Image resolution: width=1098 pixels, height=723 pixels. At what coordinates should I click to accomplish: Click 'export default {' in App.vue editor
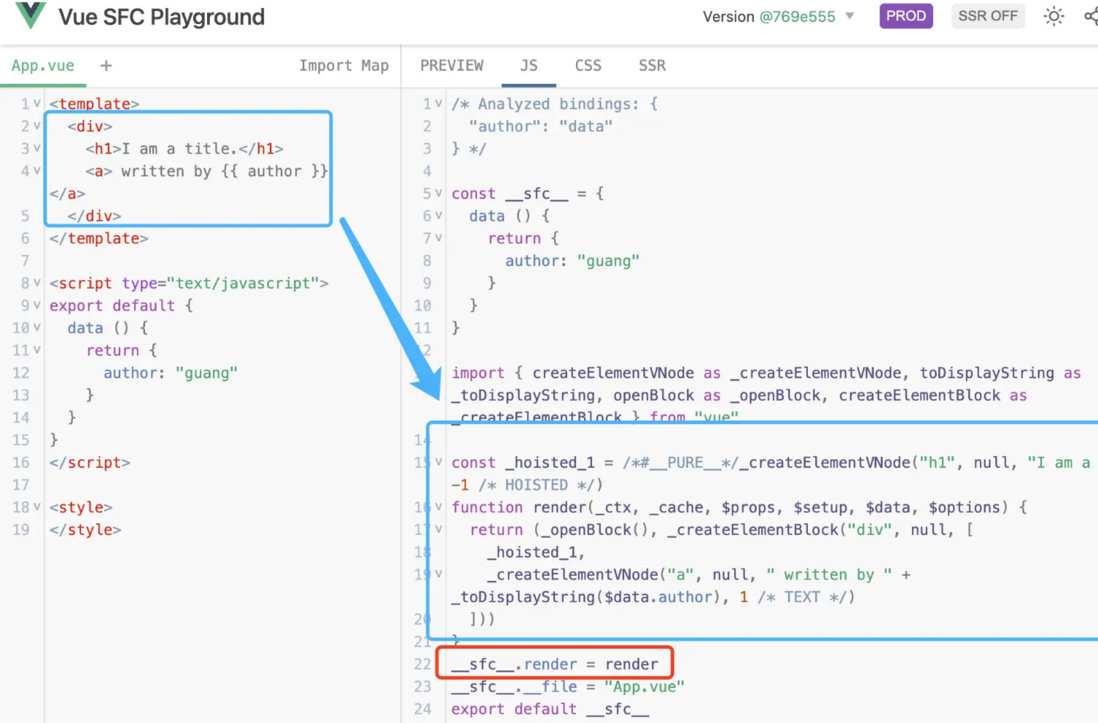[x=121, y=305]
